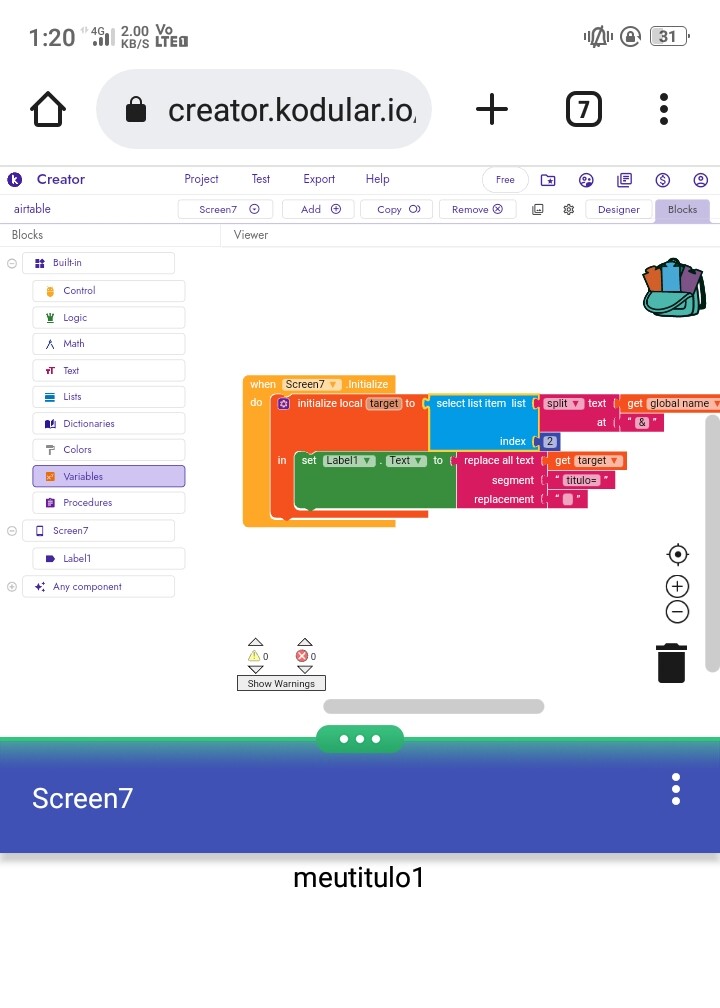Click the Free plan button
720x1008 pixels.
[505, 180]
